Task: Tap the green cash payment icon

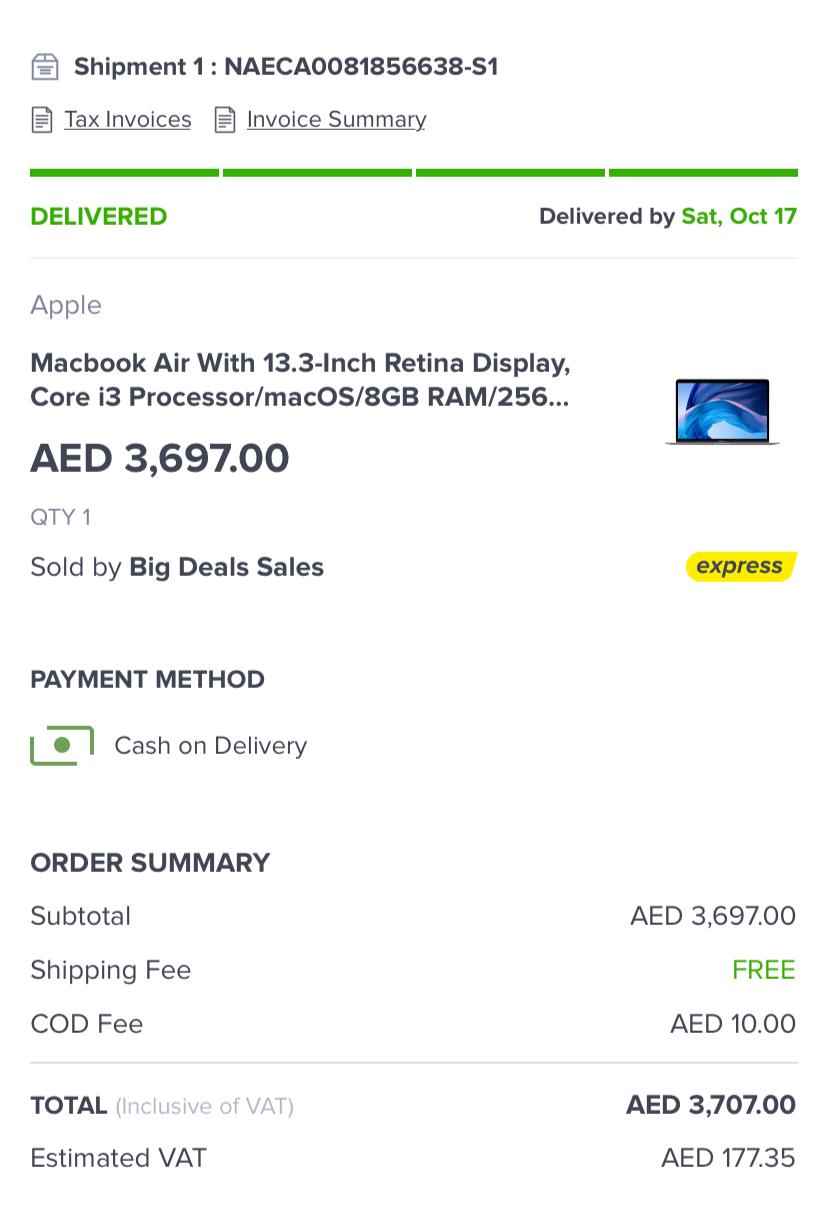Action: coord(62,745)
